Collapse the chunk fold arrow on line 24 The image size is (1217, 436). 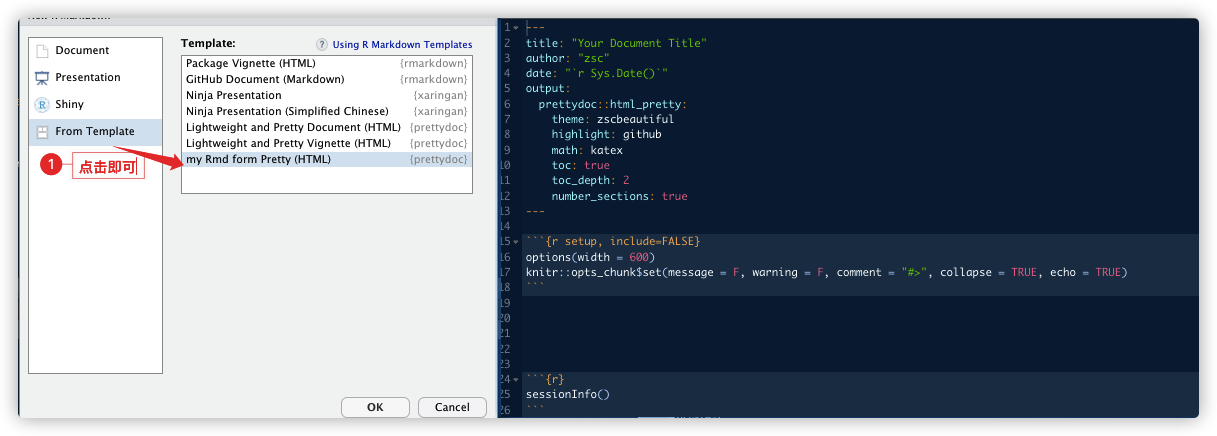pyautogui.click(x=516, y=380)
